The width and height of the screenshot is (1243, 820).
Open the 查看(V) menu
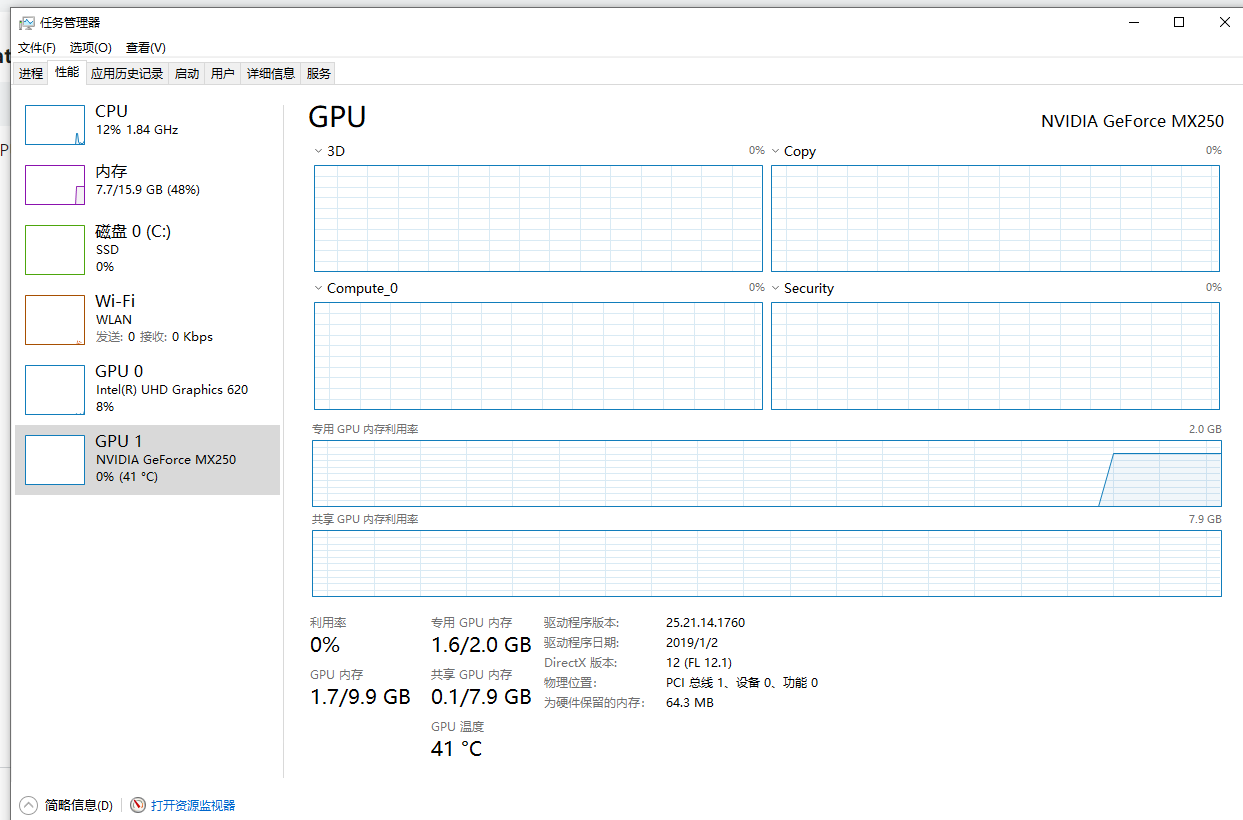pyautogui.click(x=146, y=47)
